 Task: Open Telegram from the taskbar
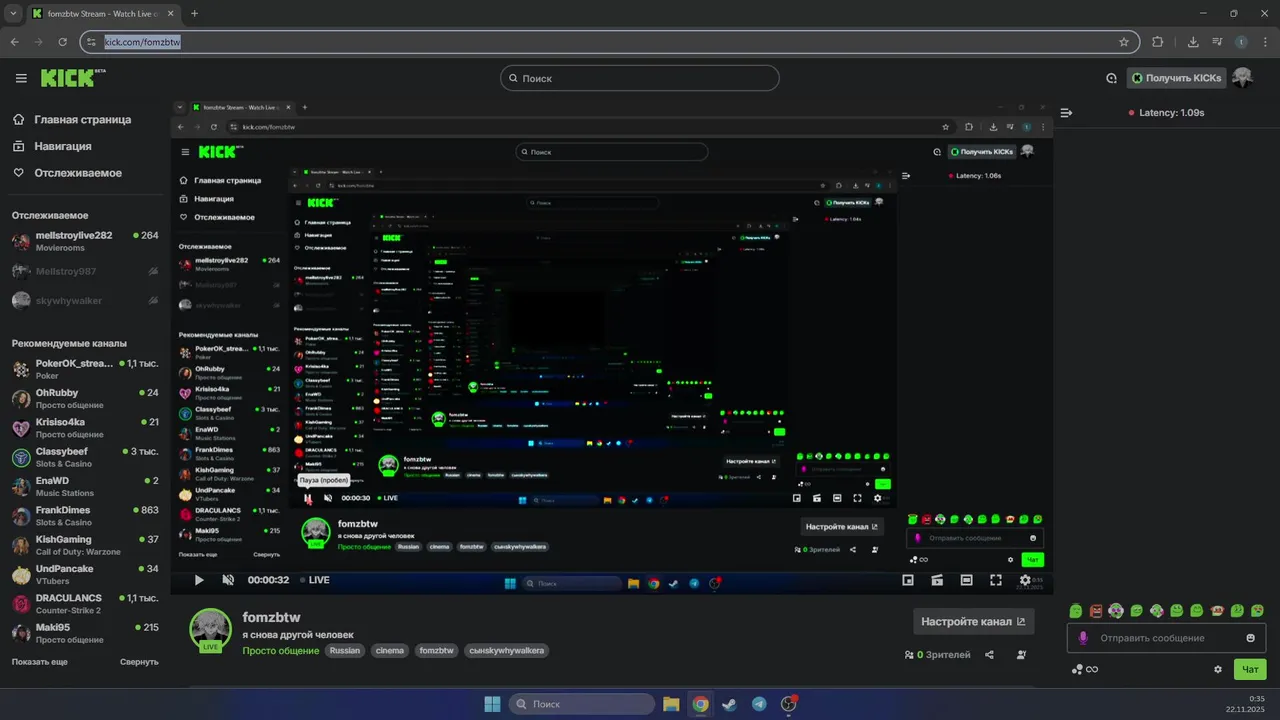pos(759,704)
